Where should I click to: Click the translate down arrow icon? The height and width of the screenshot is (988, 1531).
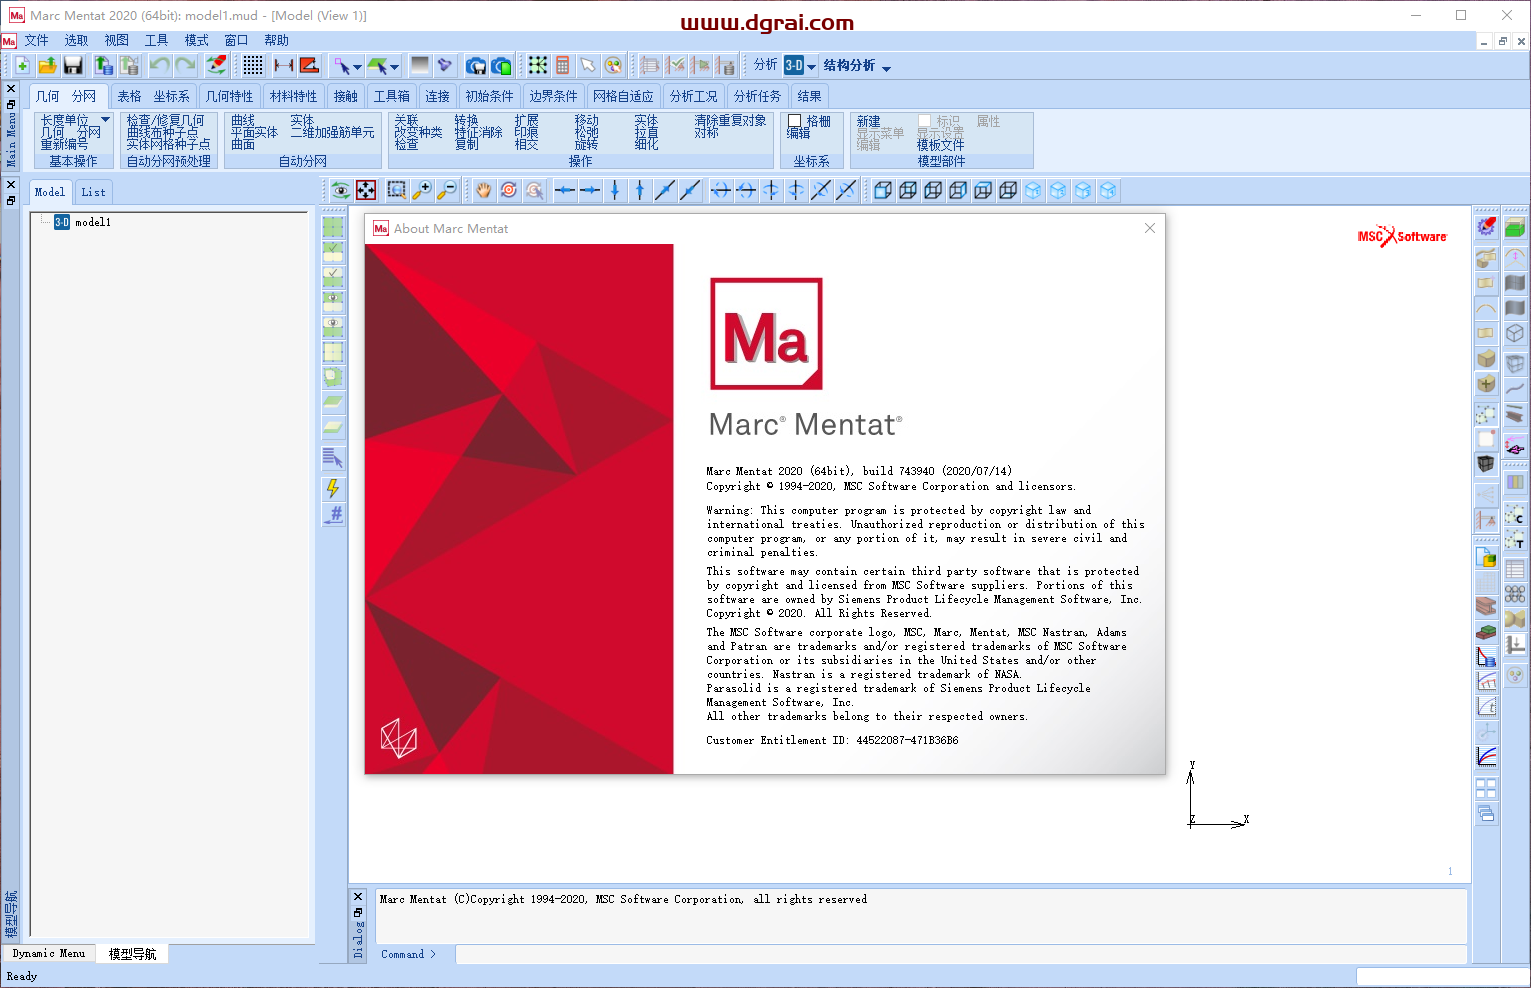[x=615, y=190]
